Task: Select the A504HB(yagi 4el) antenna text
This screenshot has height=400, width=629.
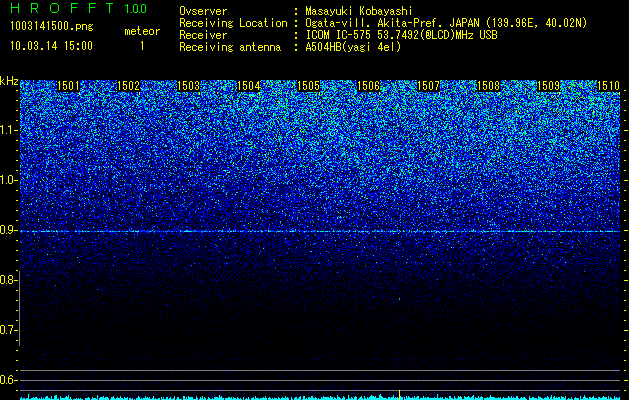Action: coord(353,47)
